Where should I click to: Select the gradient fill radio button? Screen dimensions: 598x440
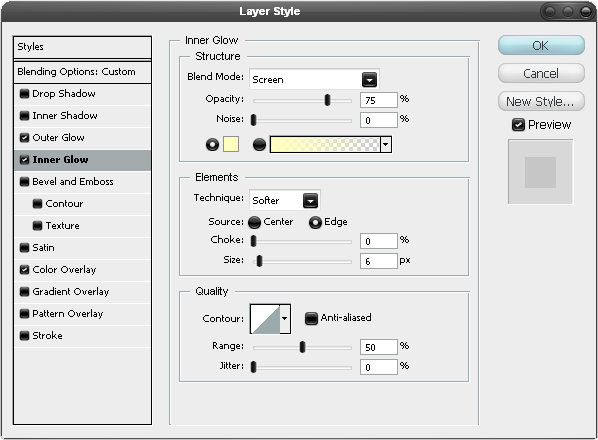pyautogui.click(x=259, y=145)
